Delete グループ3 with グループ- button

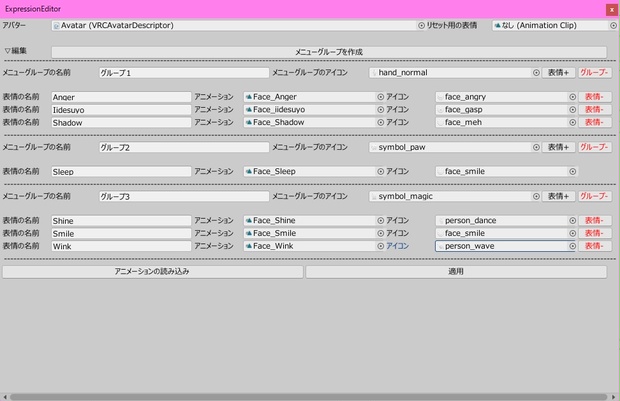(x=595, y=196)
